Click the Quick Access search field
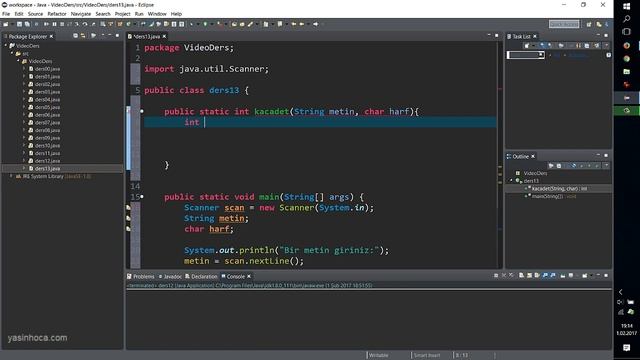 [x=564, y=24]
